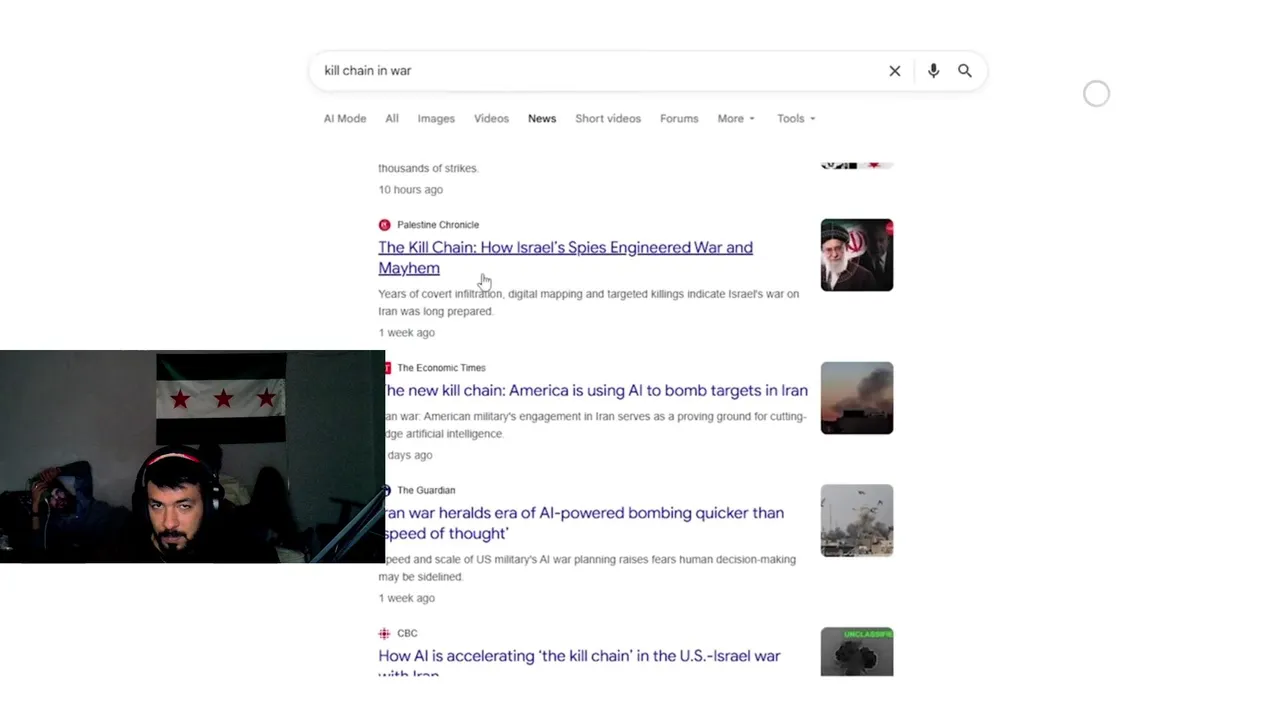Click the CBC source favicon

coord(384,633)
